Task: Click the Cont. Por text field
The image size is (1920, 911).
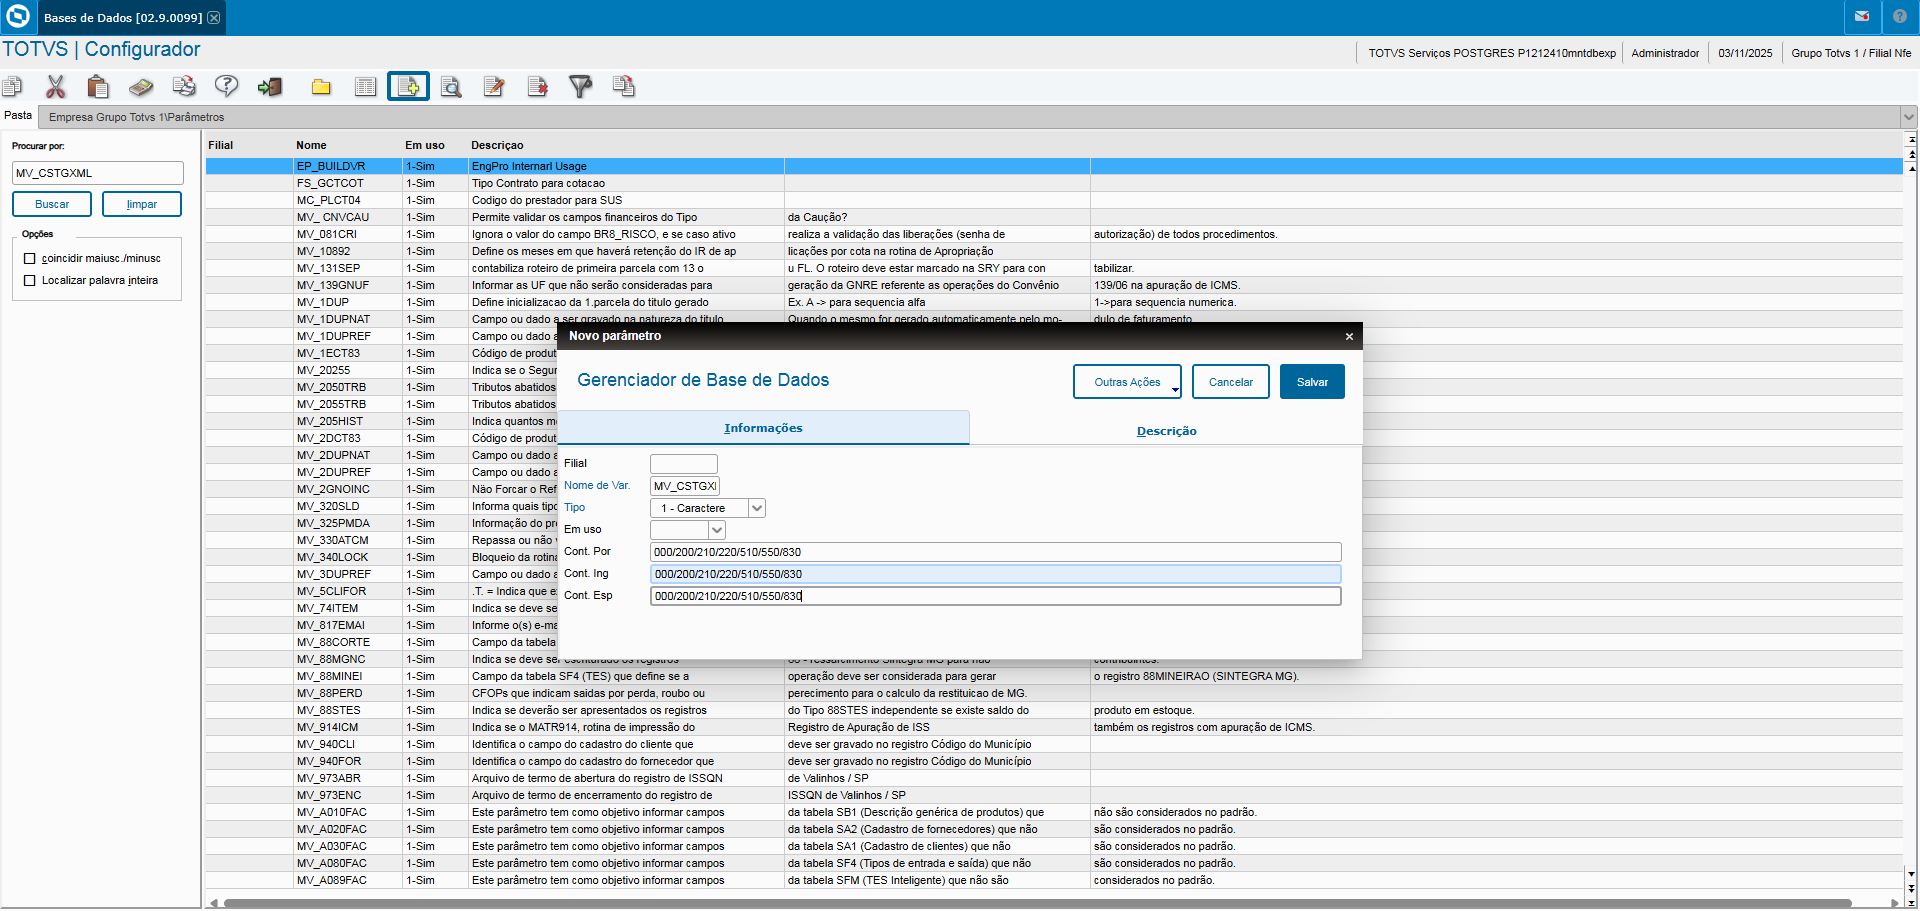Action: pos(995,552)
